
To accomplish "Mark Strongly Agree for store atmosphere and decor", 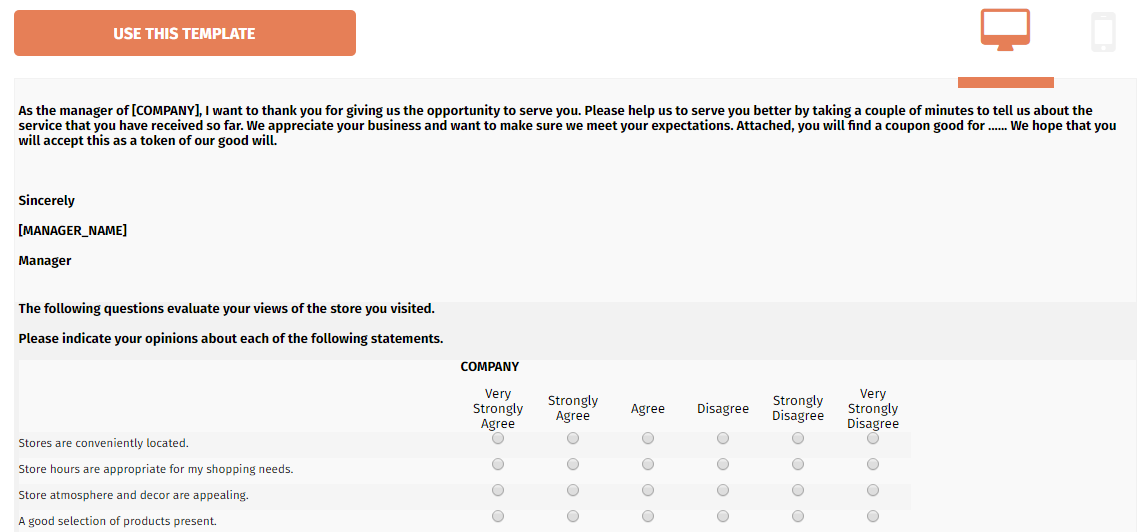I will 573,491.
